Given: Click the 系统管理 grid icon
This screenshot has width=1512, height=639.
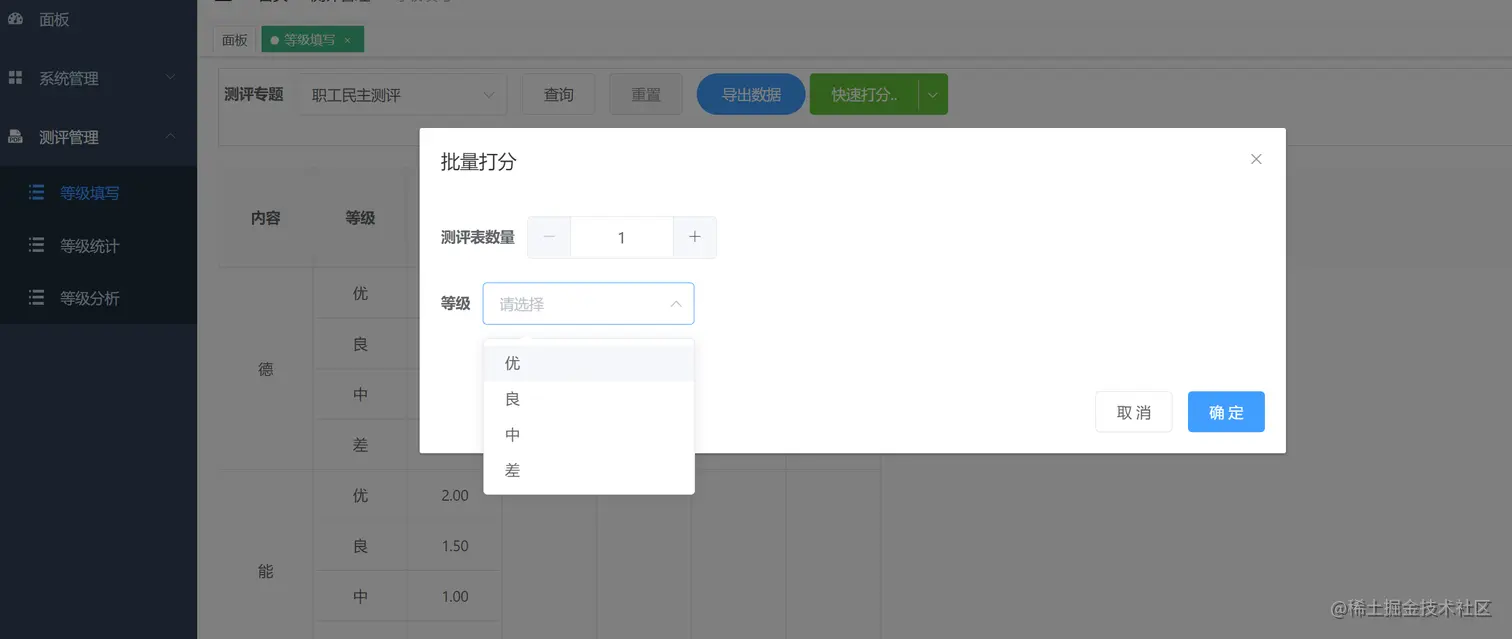Looking at the screenshot, I should pos(15,77).
